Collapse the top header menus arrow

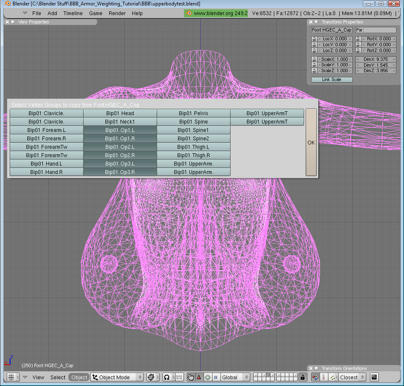pos(24,13)
